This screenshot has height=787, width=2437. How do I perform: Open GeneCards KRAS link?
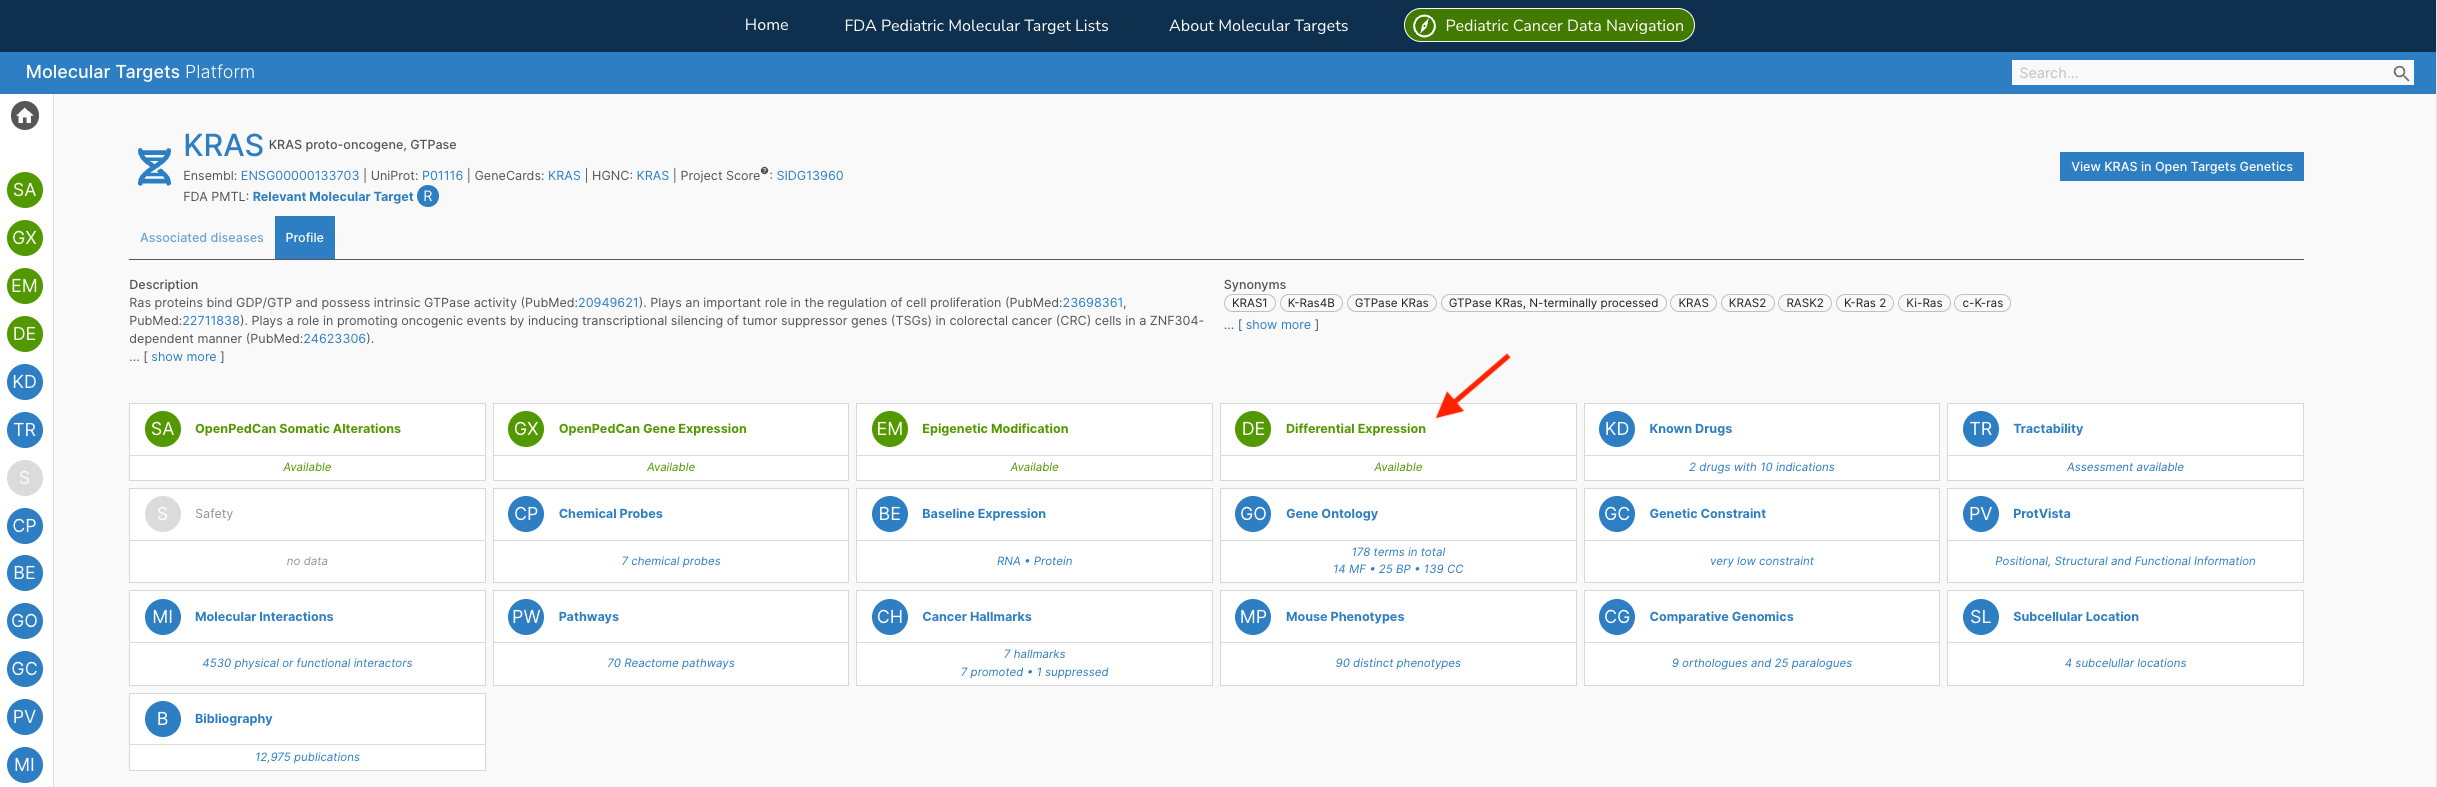(x=564, y=176)
